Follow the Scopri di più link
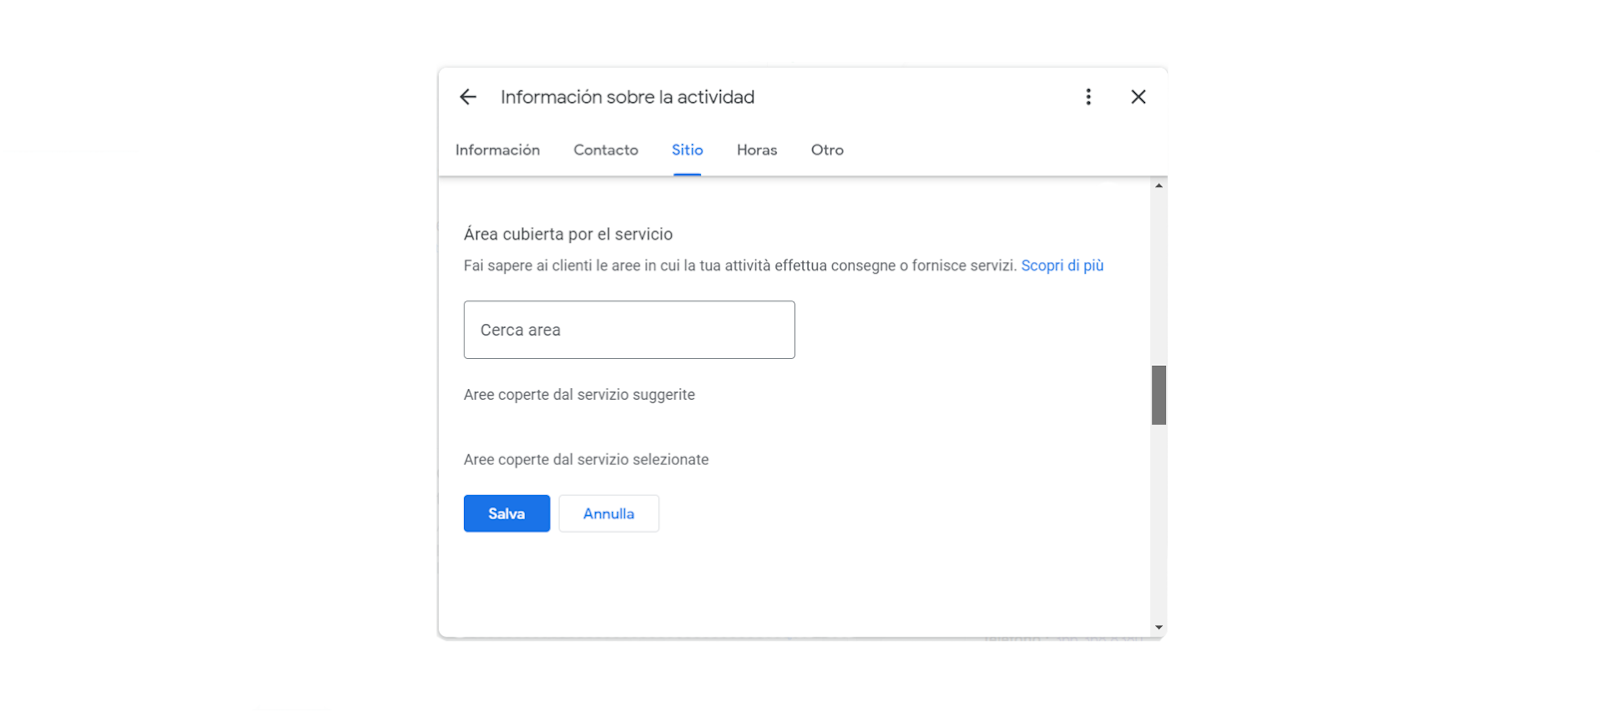1600x727 pixels. [x=1062, y=266]
